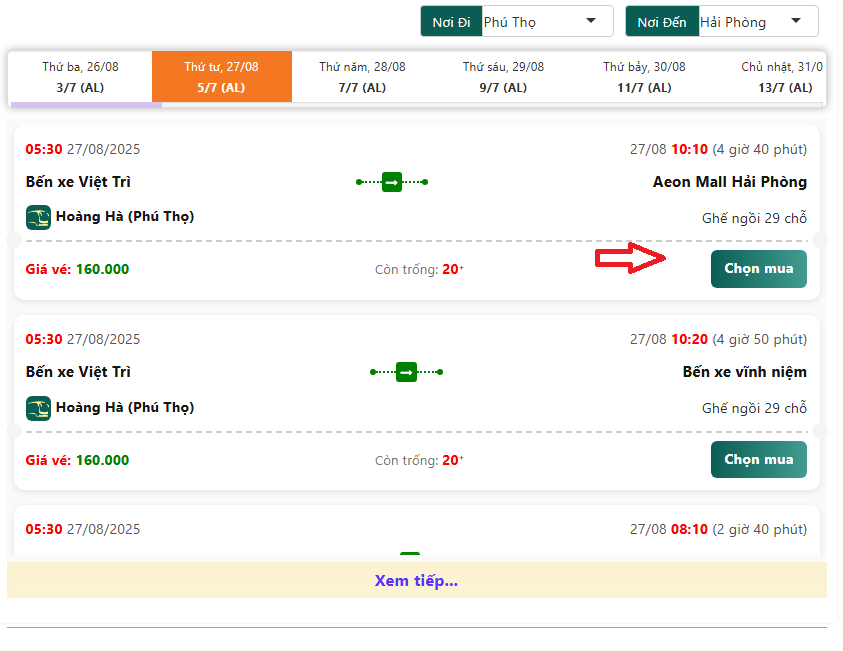Click green route arrow icon to Bến xe vĩnh niệm
This screenshot has width=843, height=651.
point(406,372)
